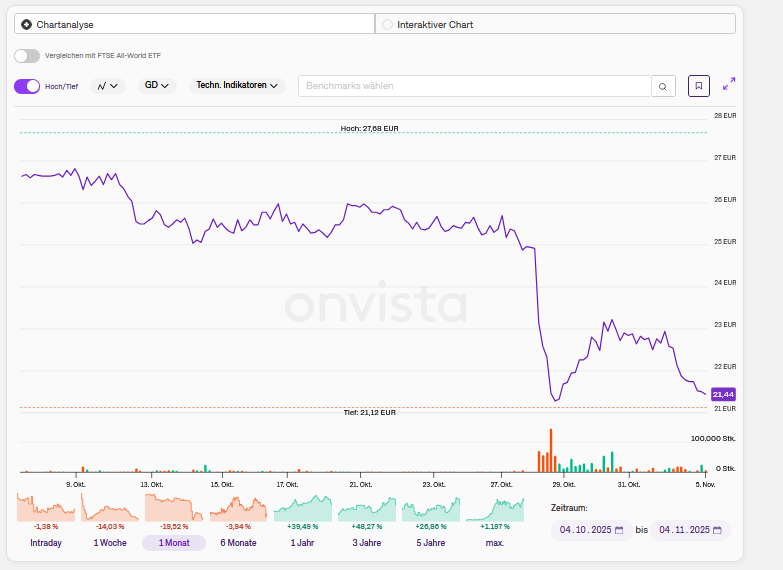Select the 6 Monate timeframe
Image resolution: width=783 pixels, height=570 pixels.
click(238, 543)
